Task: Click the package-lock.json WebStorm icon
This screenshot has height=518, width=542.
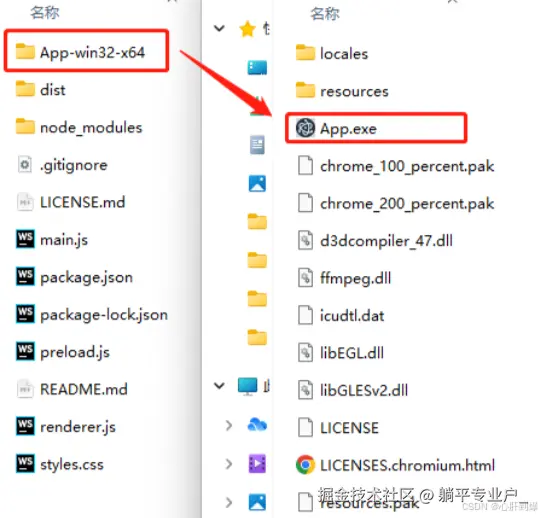Action: (25, 313)
